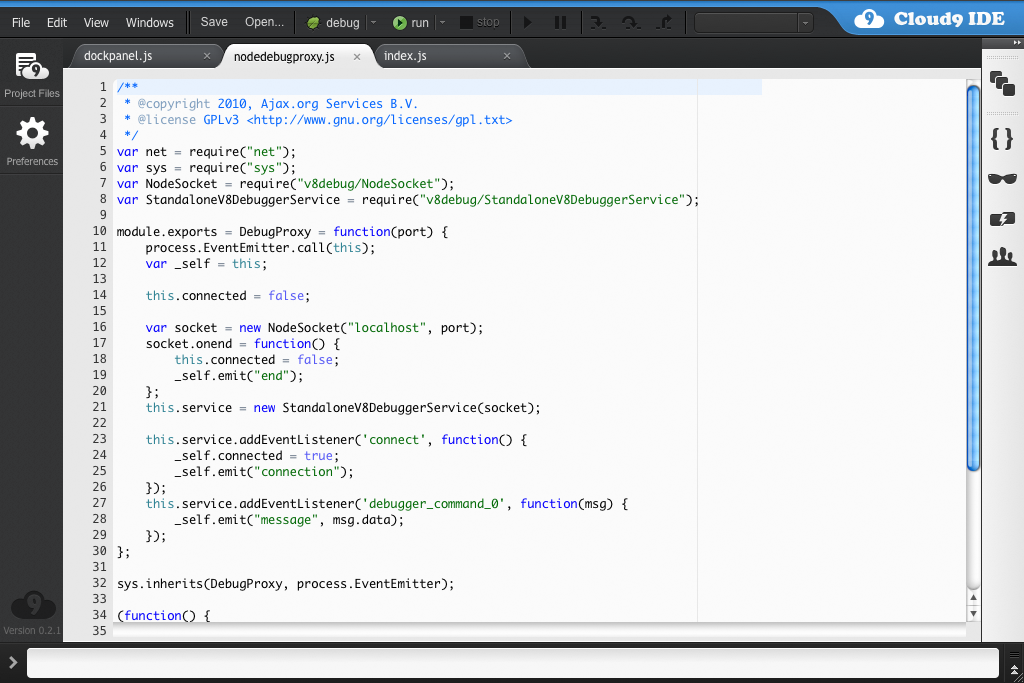The height and width of the screenshot is (683, 1024).
Task: Click the stacked squares icon in right dock
Action: (x=1001, y=83)
